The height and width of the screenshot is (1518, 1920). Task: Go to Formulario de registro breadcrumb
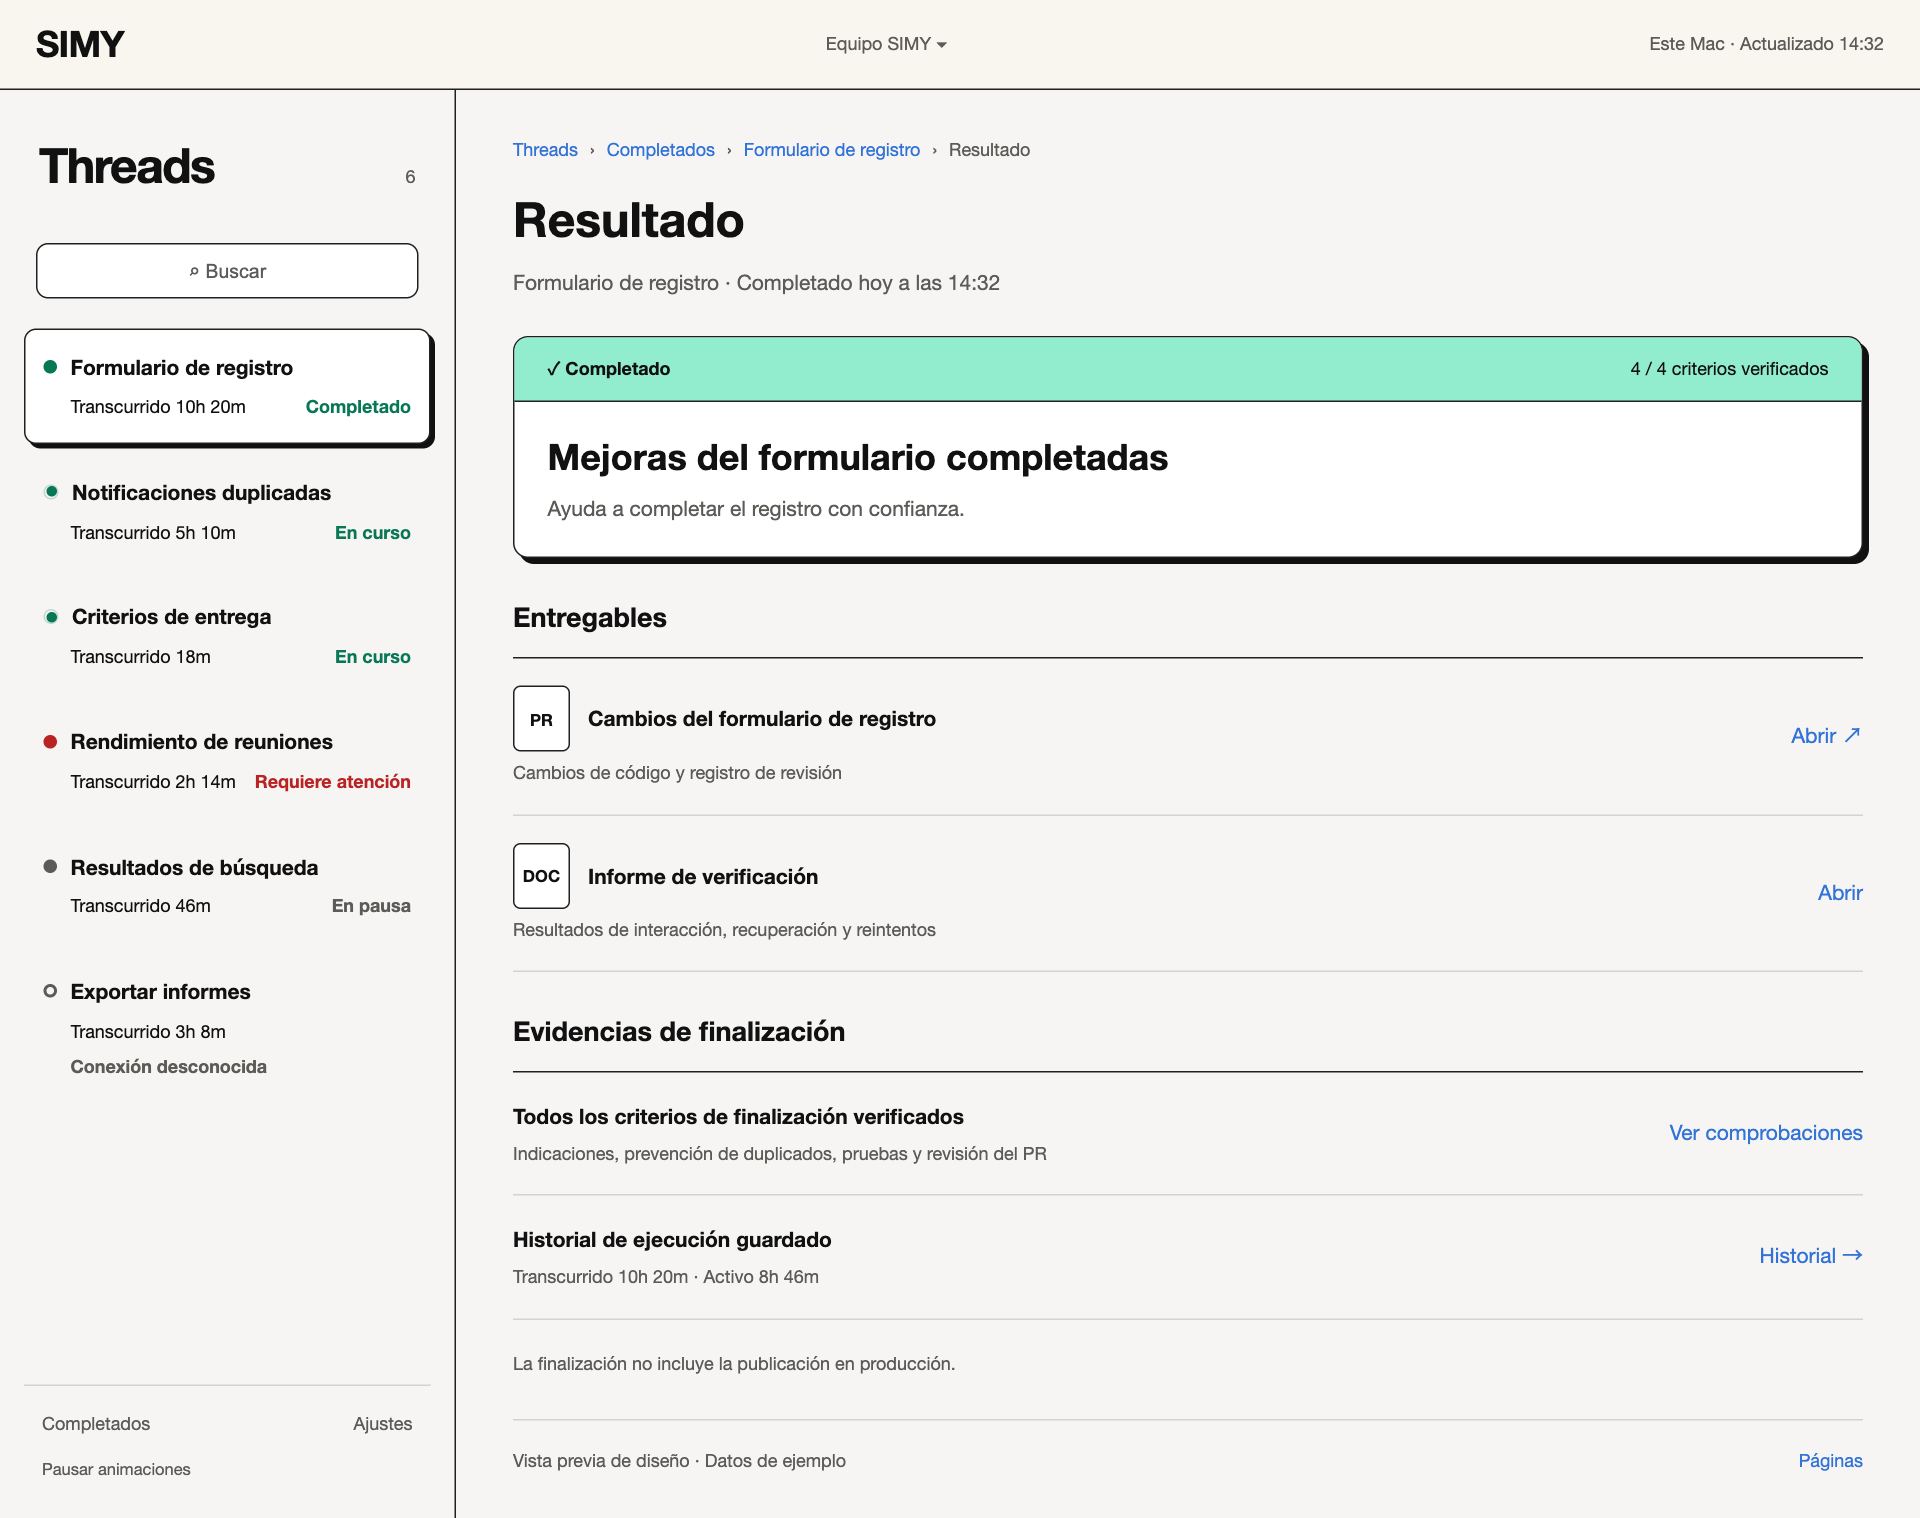click(x=831, y=150)
